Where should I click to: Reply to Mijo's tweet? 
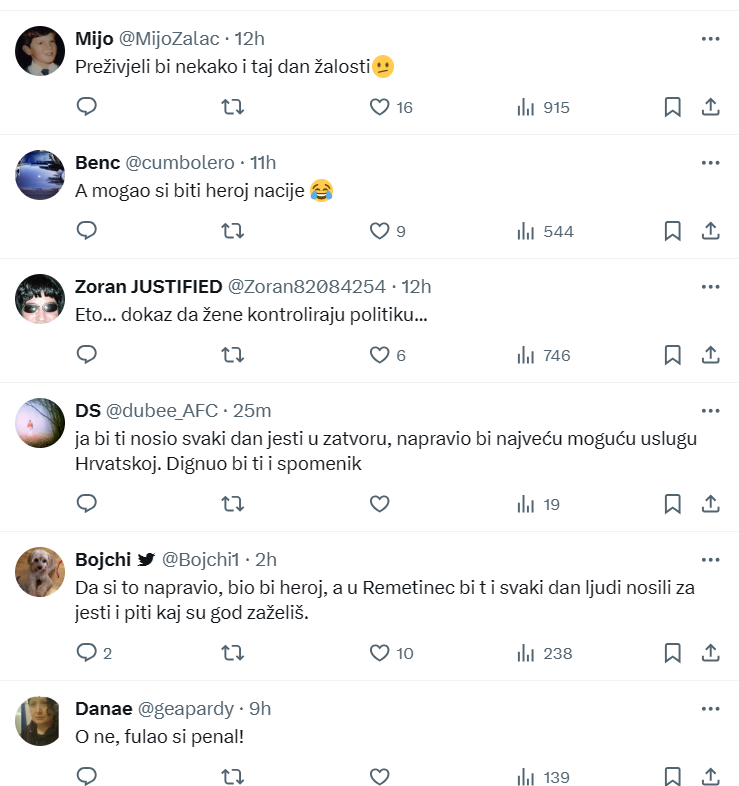point(87,107)
